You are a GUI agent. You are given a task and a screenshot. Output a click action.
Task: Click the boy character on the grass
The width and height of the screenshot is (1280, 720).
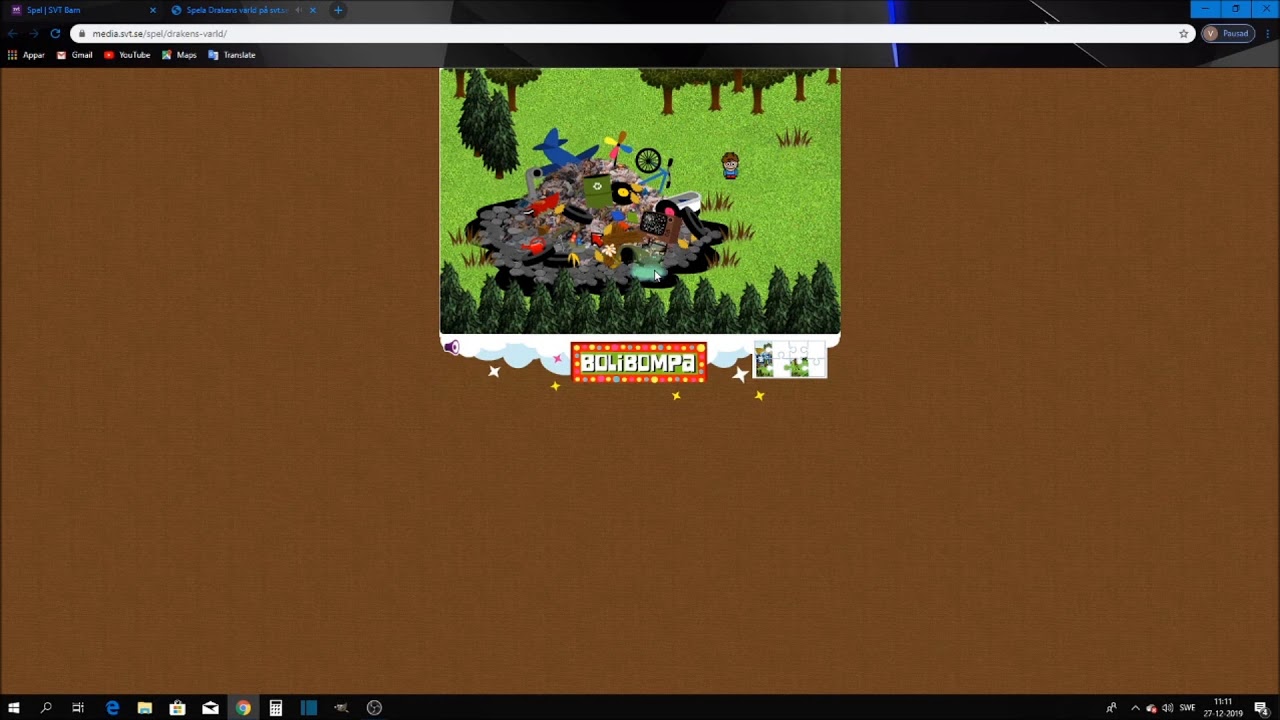[x=730, y=166]
